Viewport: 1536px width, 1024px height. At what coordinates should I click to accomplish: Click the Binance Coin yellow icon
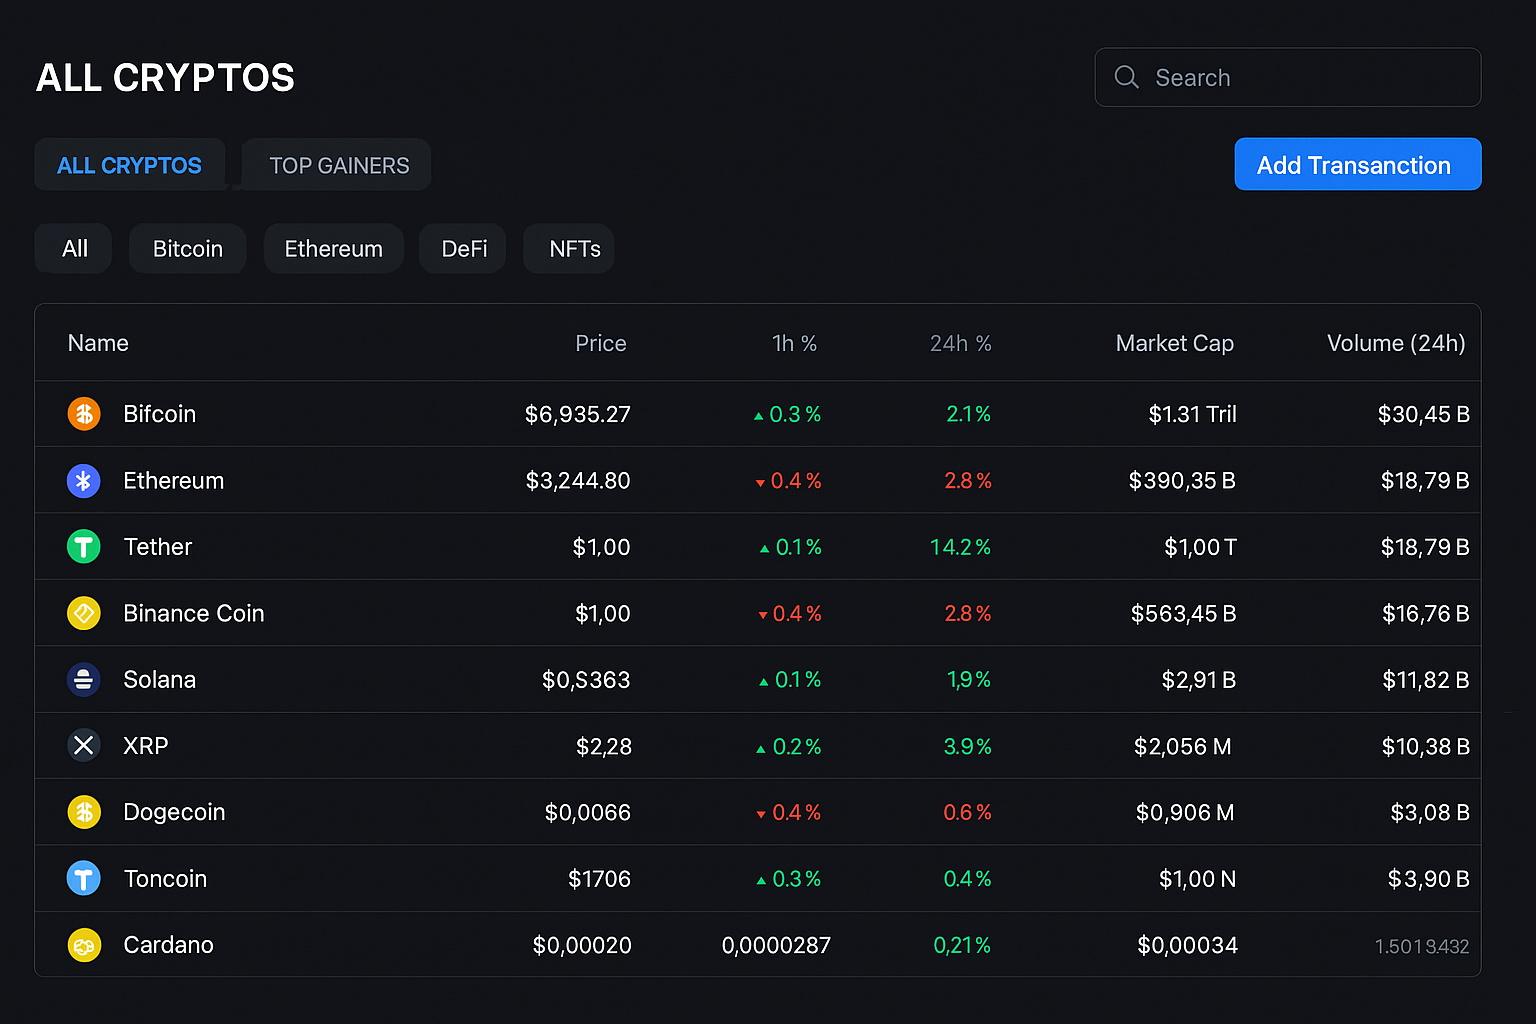[84, 613]
